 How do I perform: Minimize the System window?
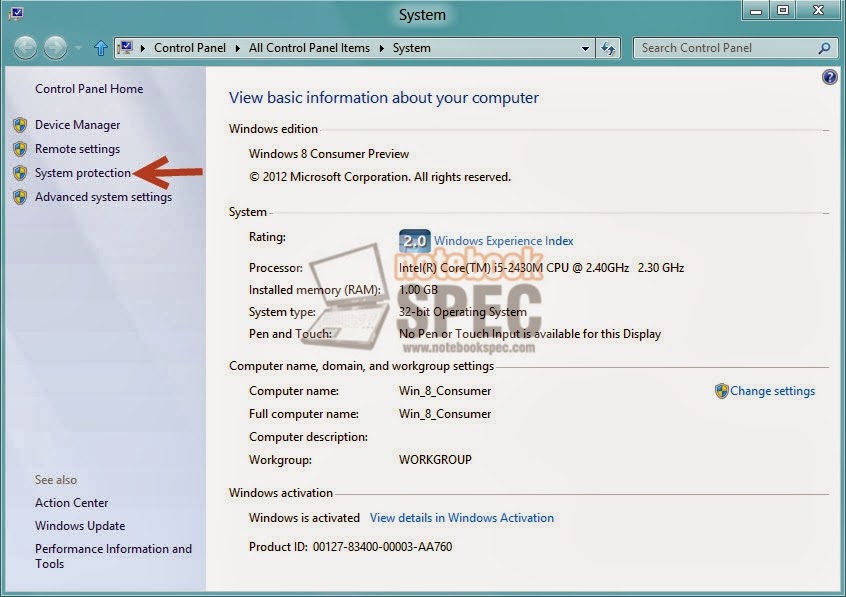click(756, 11)
